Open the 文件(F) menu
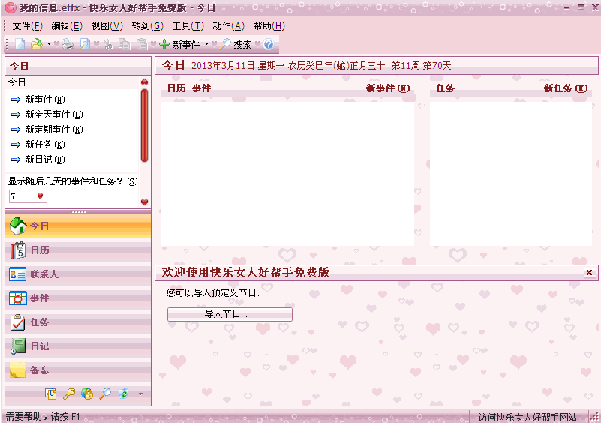This screenshot has height=423, width=601. pyautogui.click(x=27, y=25)
